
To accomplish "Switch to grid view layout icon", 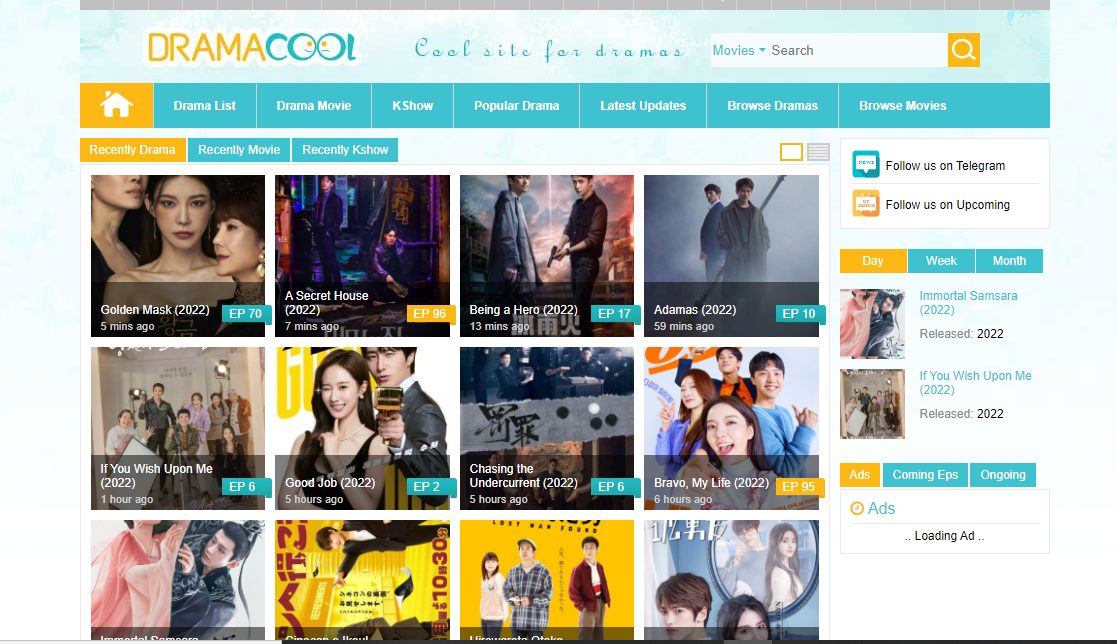I will pos(791,152).
